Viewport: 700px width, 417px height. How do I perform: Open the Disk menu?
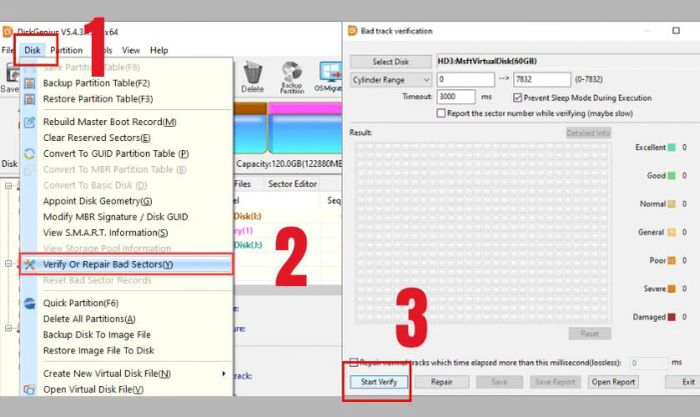(x=32, y=50)
